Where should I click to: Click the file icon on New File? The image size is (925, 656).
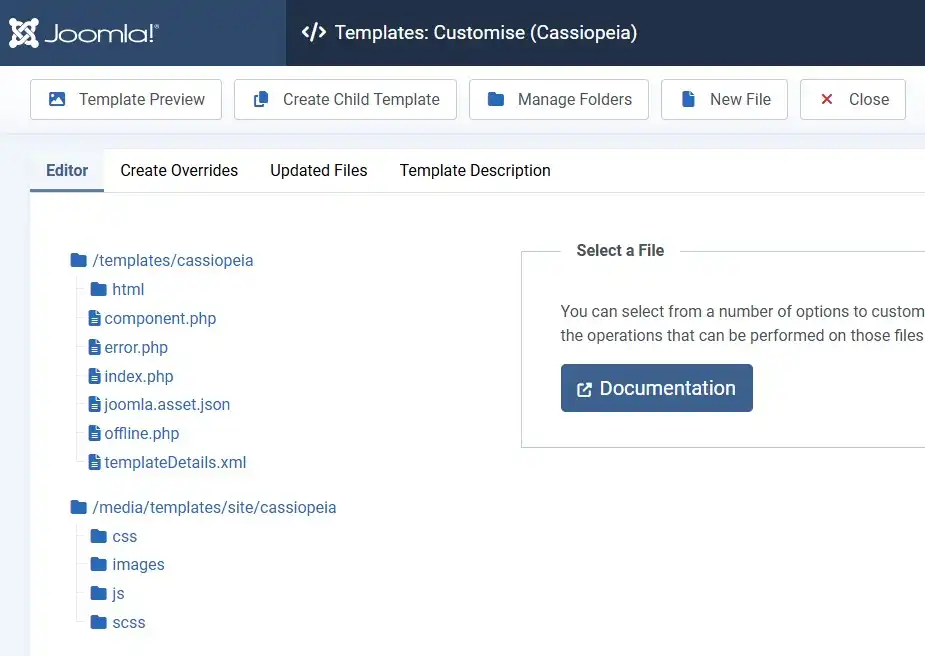coord(688,99)
